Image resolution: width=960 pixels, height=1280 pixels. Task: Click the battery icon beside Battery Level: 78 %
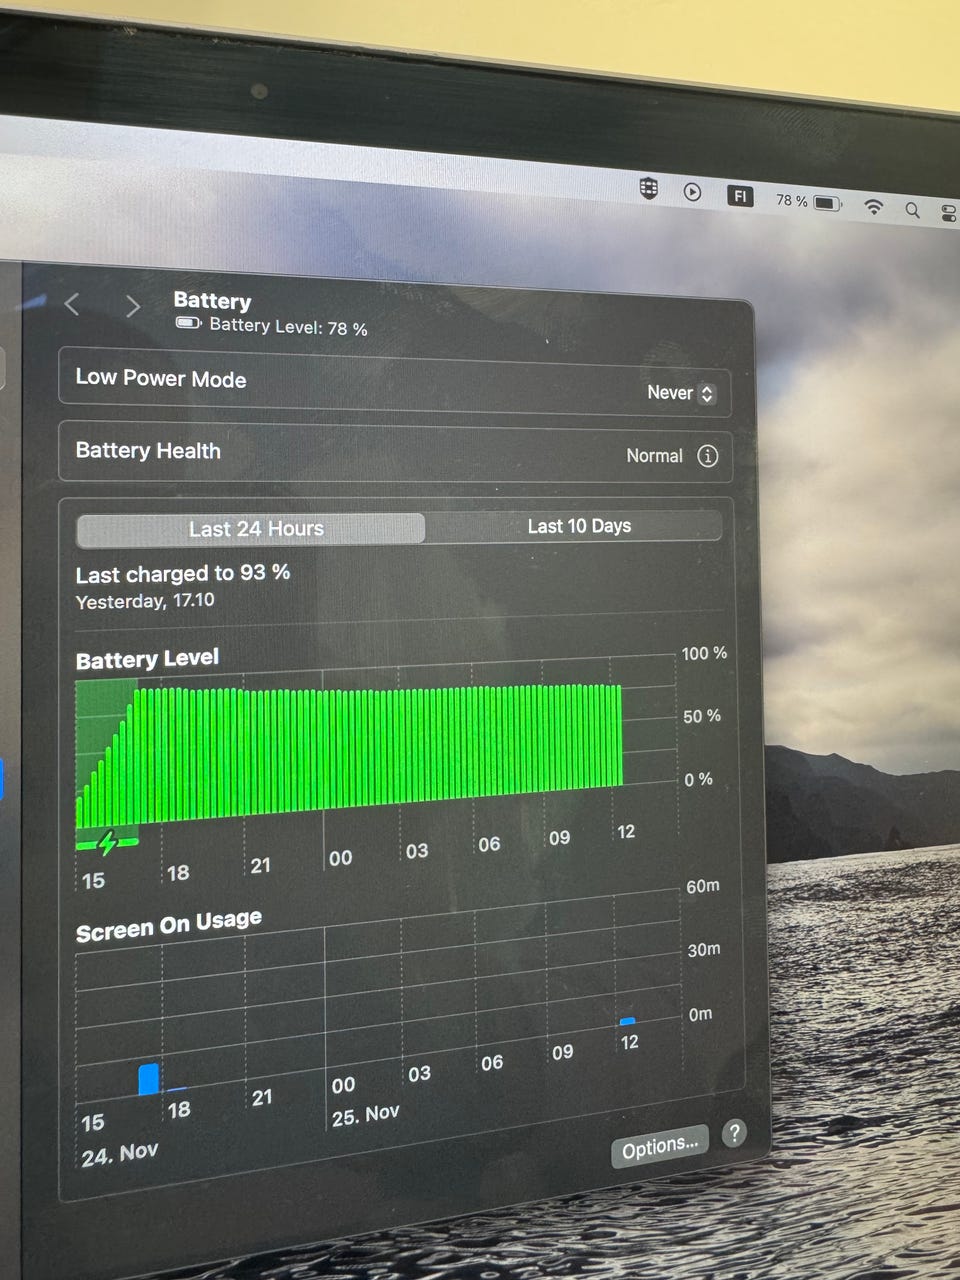click(x=188, y=323)
